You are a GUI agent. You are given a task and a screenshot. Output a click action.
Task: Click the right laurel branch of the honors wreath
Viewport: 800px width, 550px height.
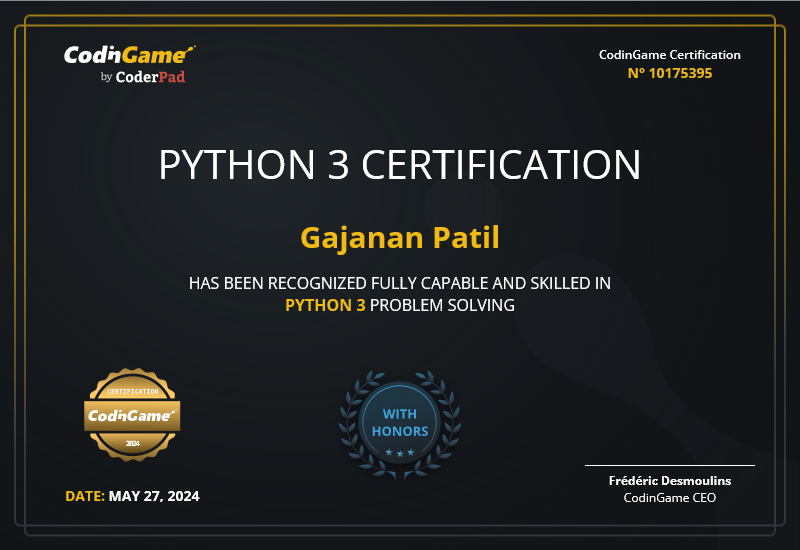pos(449,420)
